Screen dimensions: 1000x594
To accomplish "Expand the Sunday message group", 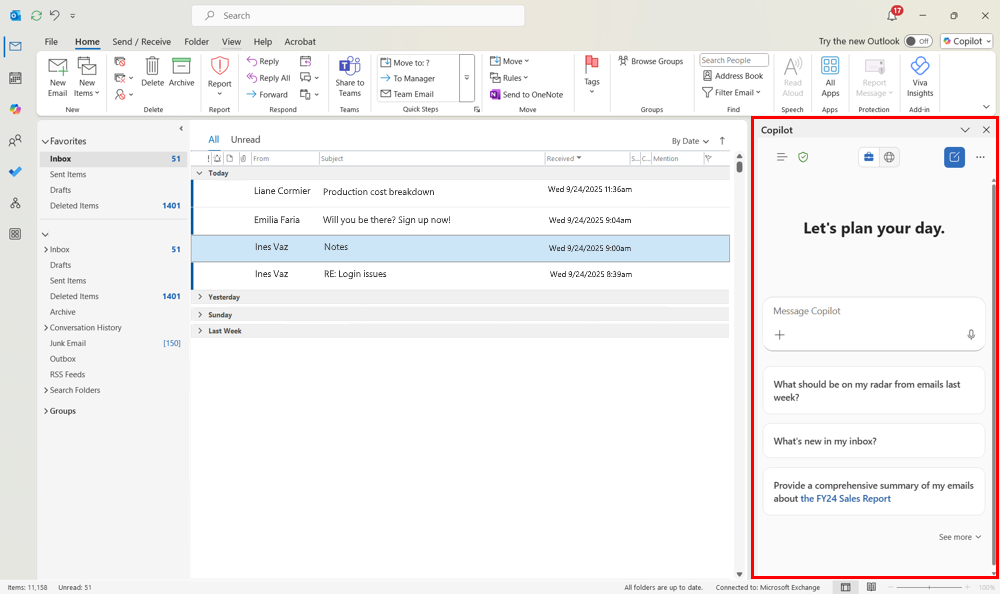I will (200, 315).
